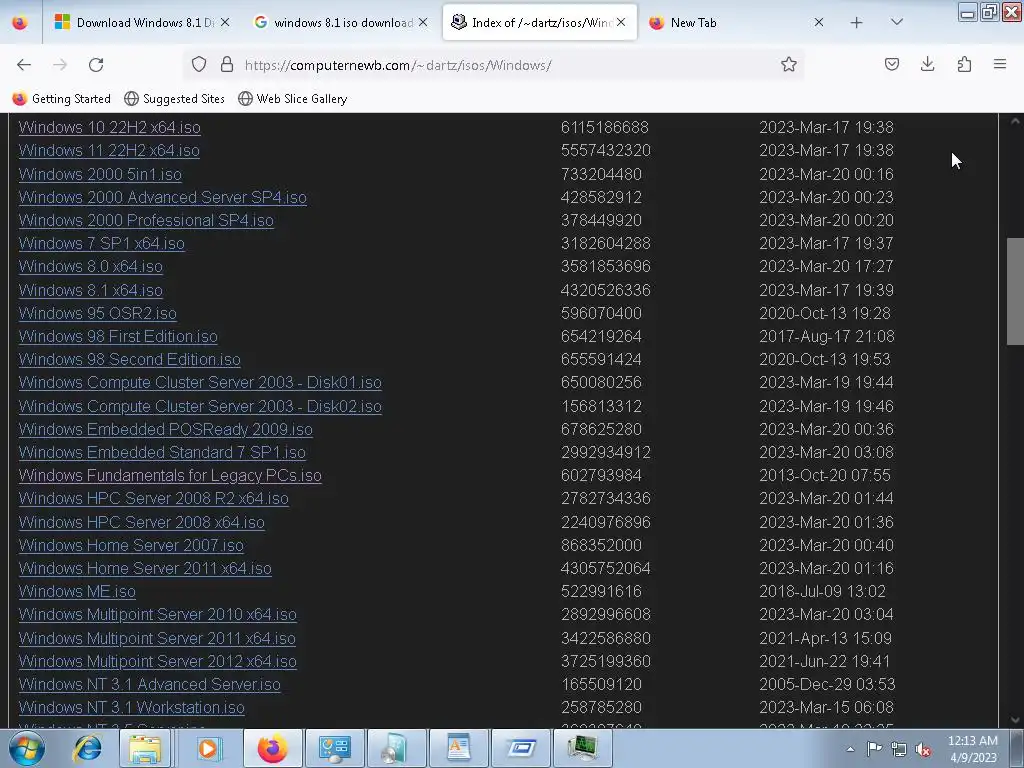This screenshot has width=1024, height=768.
Task: Open Suggested Sites bookmark
Action: click(x=174, y=99)
